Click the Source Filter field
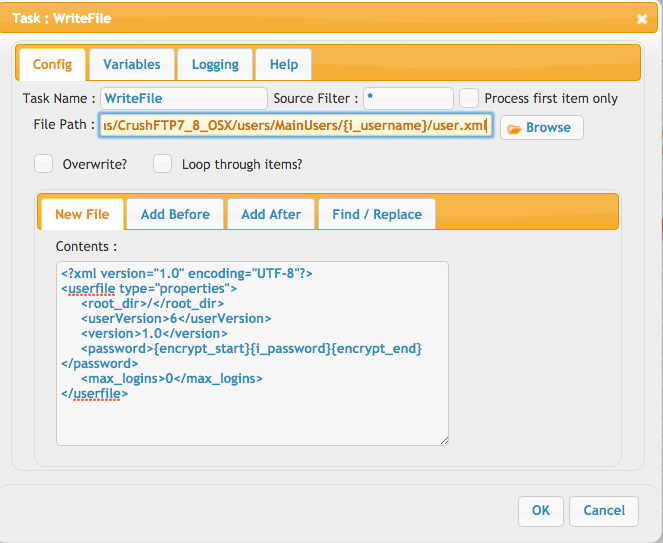663x543 pixels. click(x=408, y=99)
